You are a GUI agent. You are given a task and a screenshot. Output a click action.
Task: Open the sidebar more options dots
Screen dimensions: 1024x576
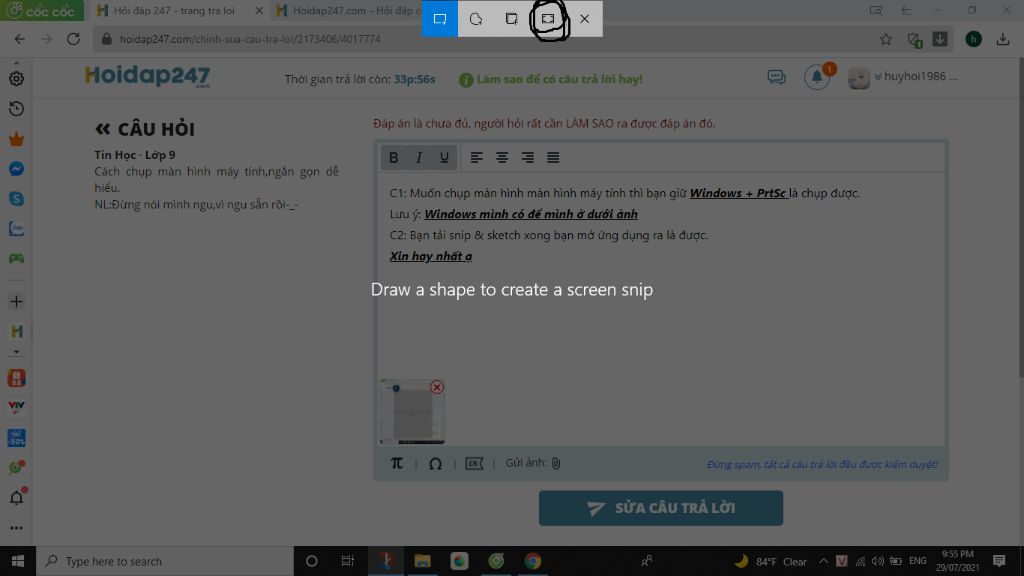[16, 528]
